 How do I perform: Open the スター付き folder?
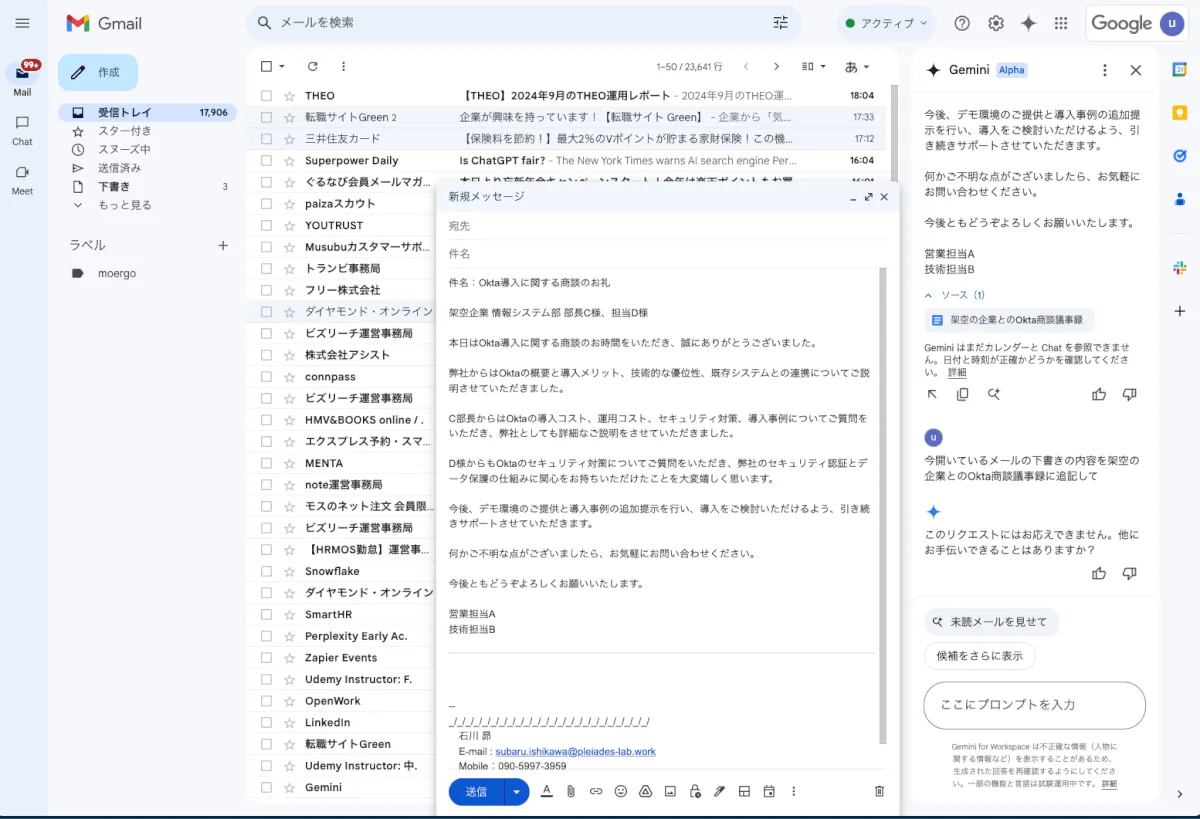click(x=124, y=131)
